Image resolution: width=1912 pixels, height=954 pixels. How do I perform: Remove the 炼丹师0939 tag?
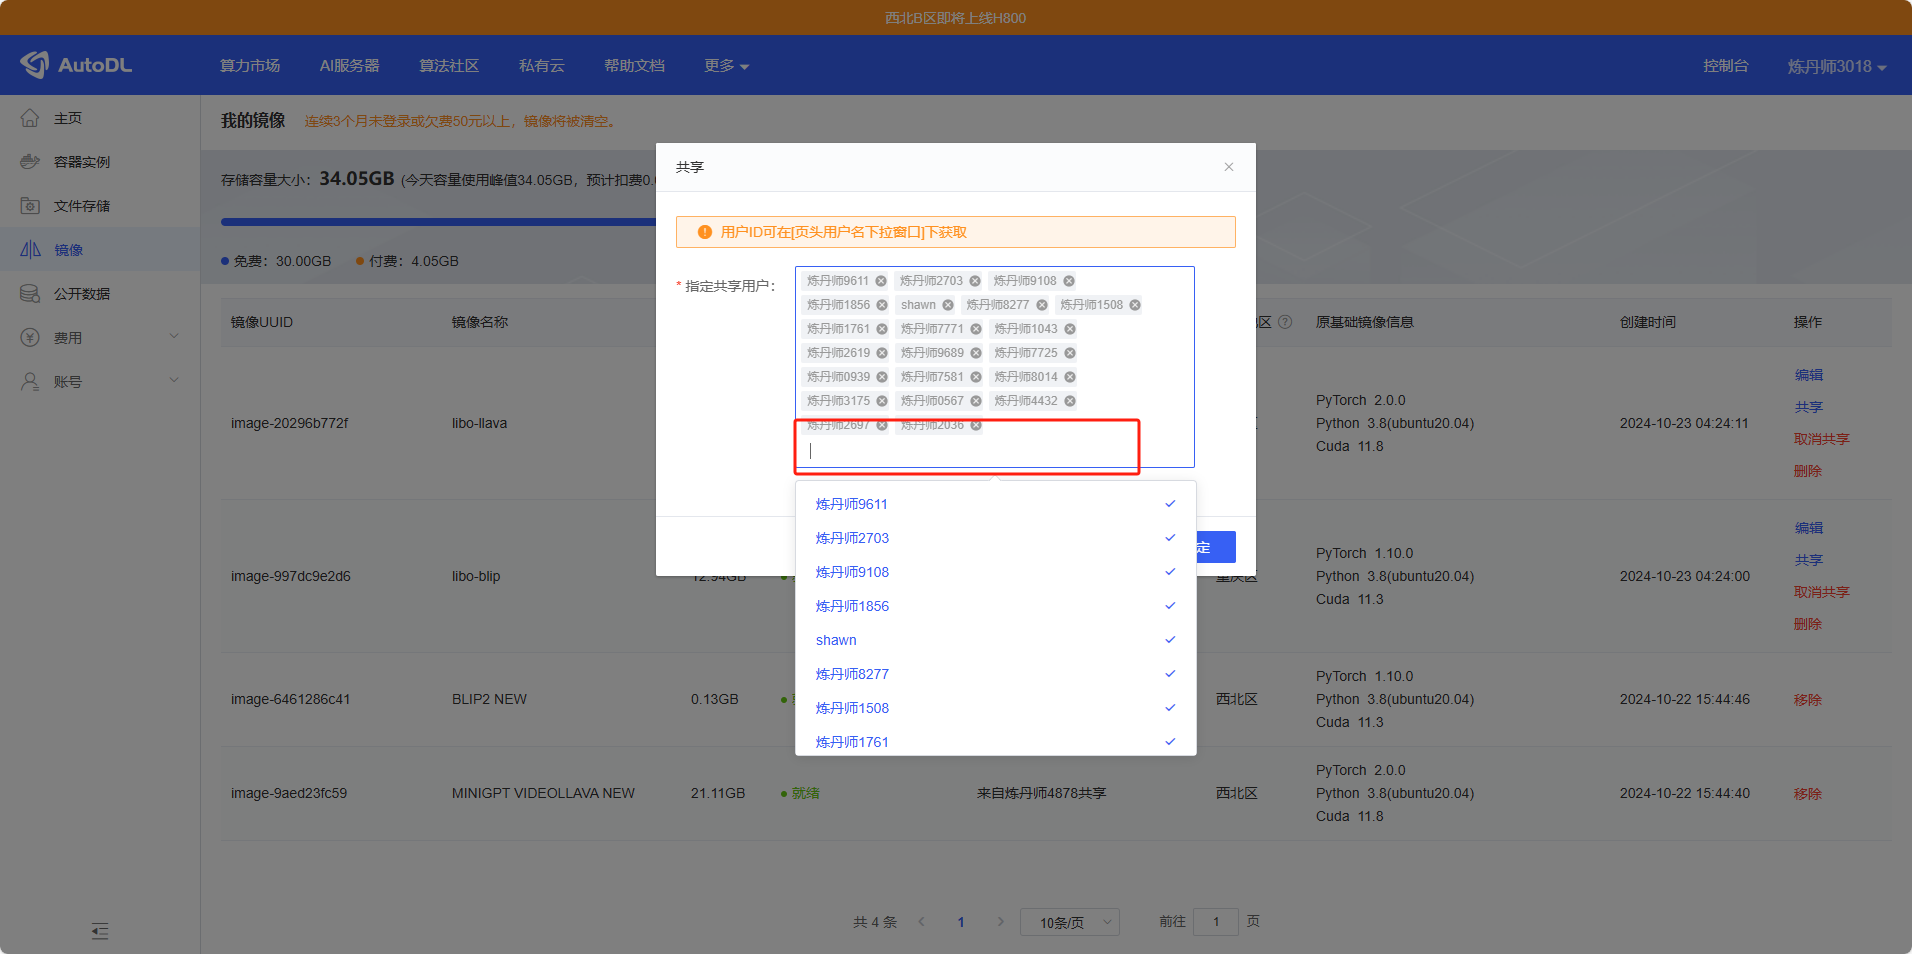click(x=882, y=377)
